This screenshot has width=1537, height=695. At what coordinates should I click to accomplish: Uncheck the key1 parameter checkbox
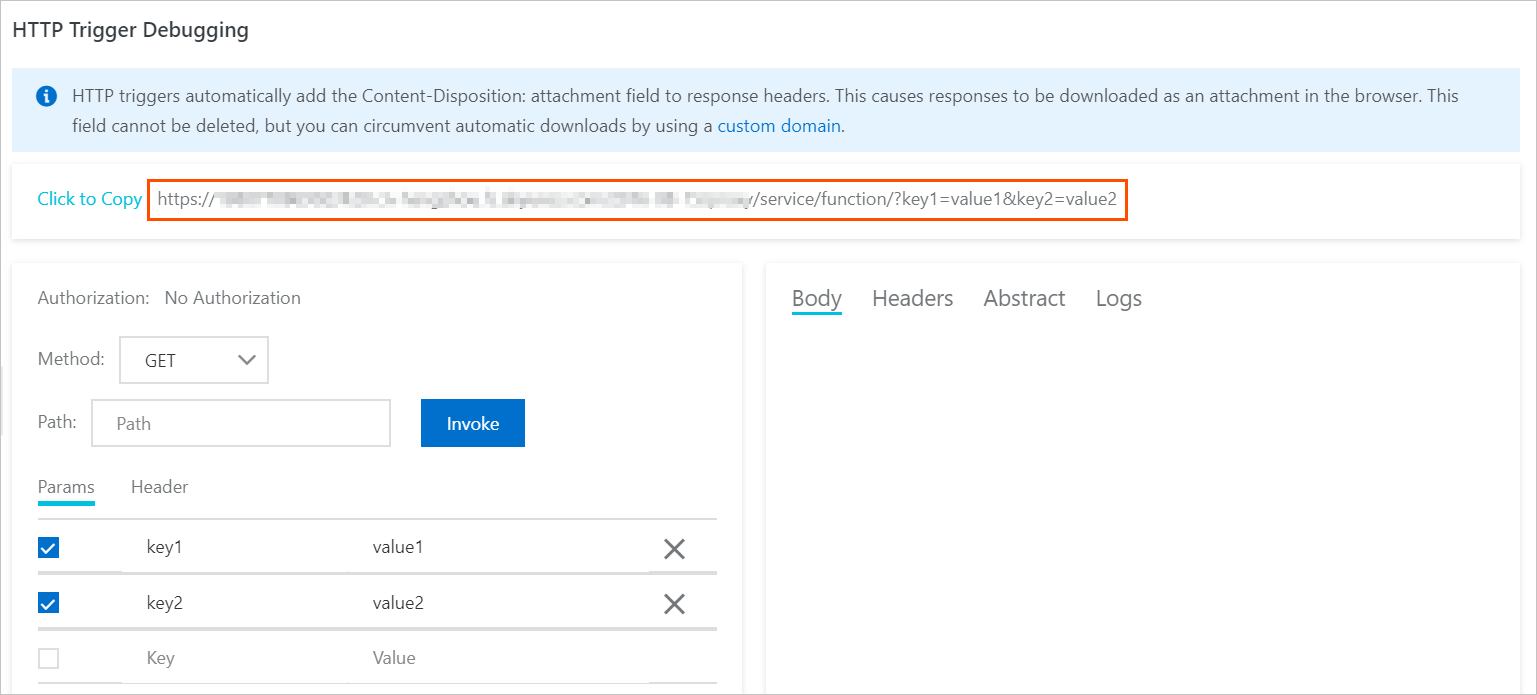coord(48,547)
